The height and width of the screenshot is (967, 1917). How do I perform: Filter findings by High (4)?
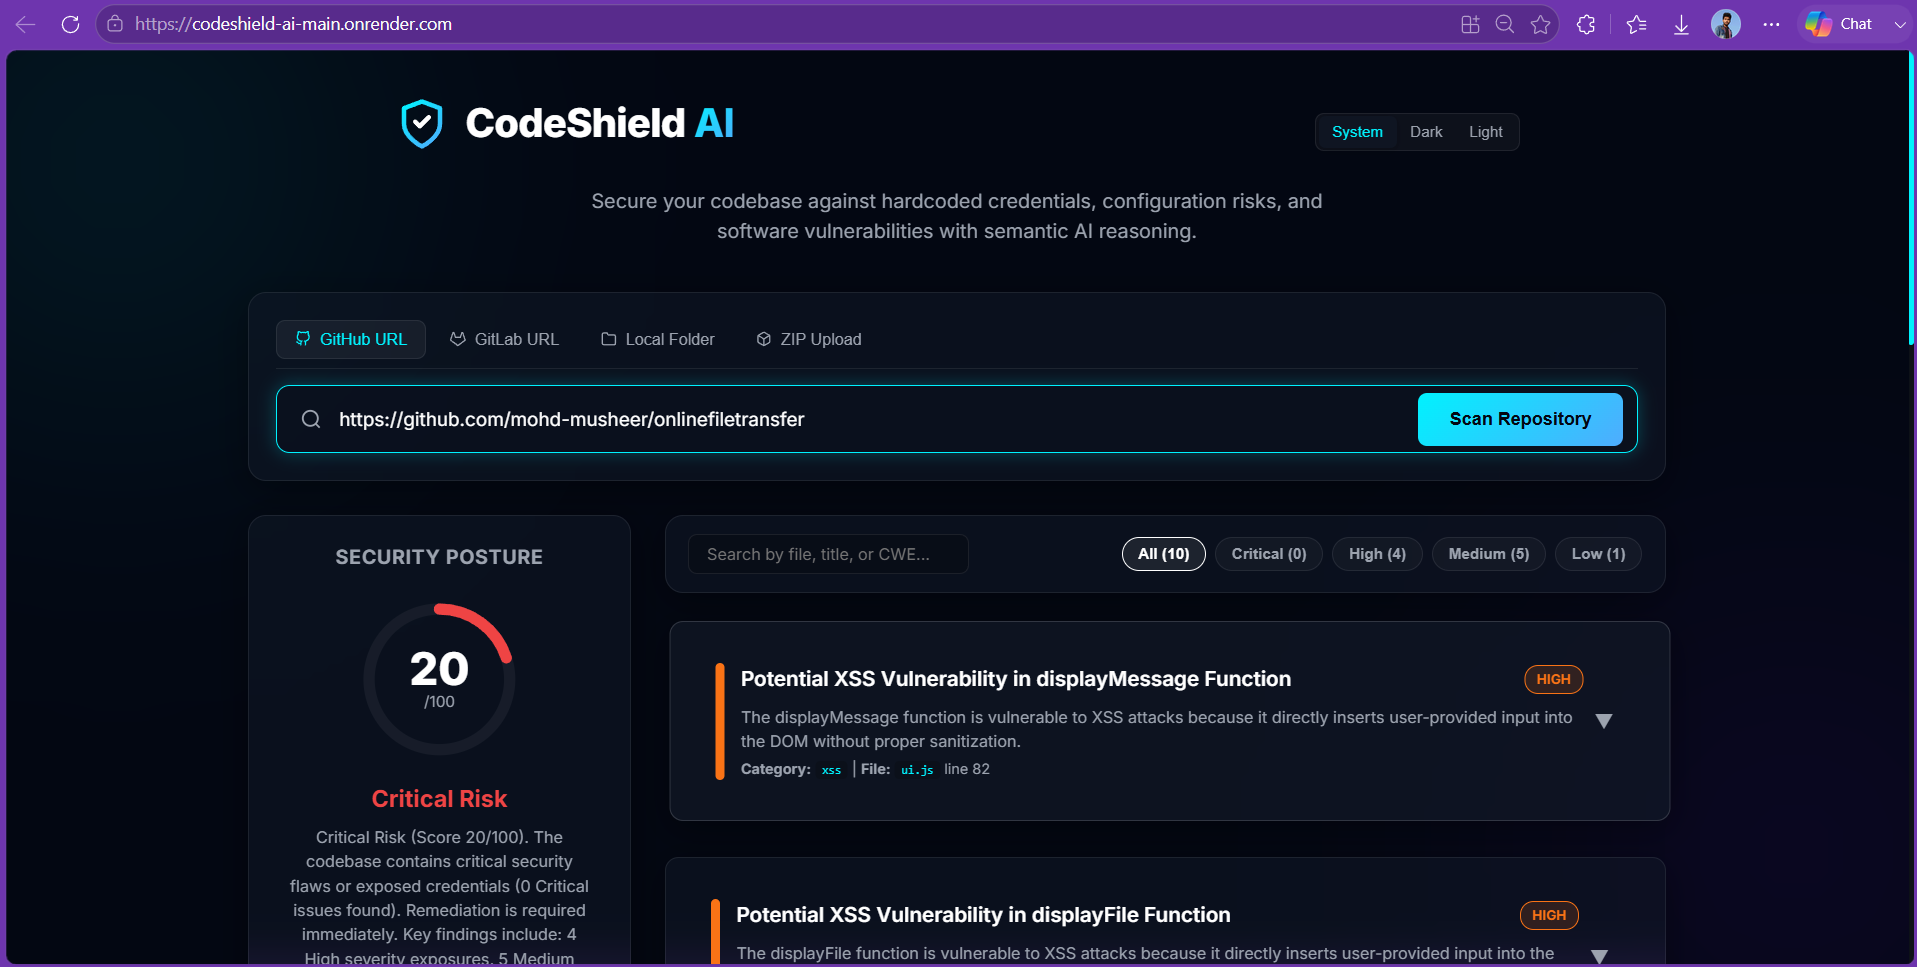coord(1377,554)
